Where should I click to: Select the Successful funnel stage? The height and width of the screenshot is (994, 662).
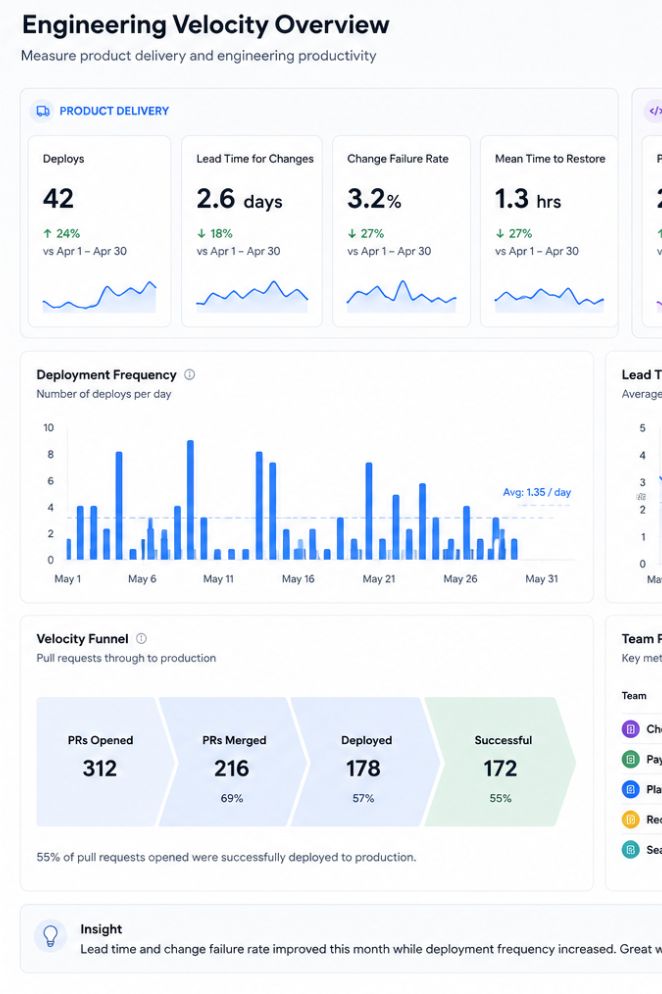(x=501, y=762)
